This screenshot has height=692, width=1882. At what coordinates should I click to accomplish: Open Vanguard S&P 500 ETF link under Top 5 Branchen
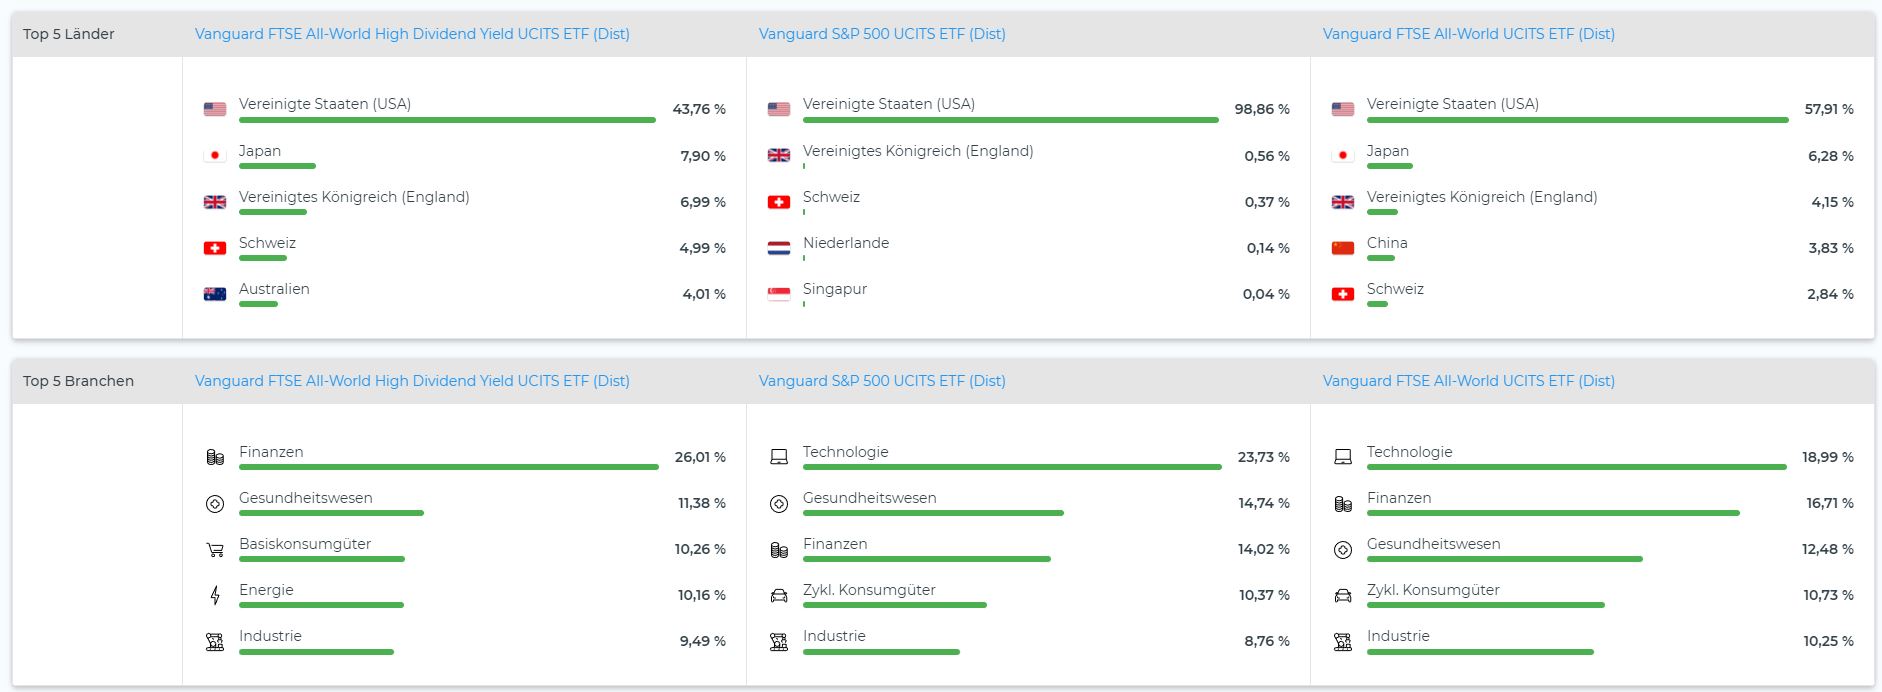point(882,381)
